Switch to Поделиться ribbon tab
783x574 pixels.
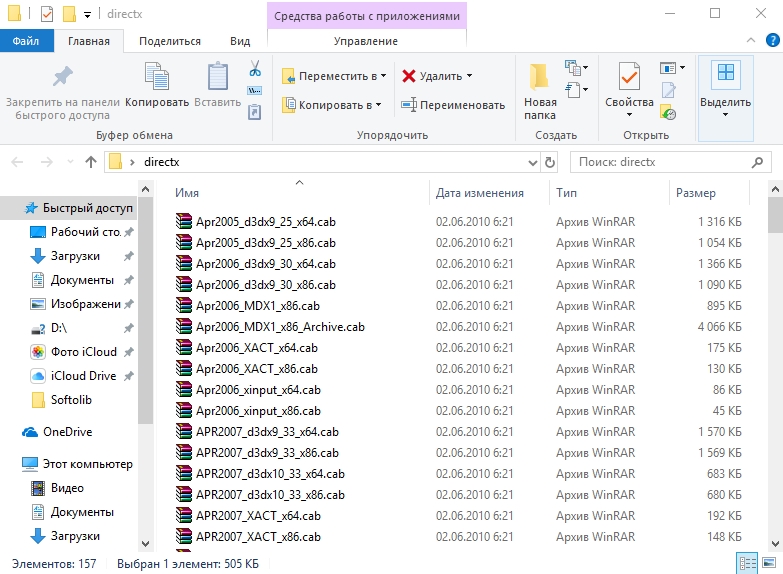click(170, 41)
